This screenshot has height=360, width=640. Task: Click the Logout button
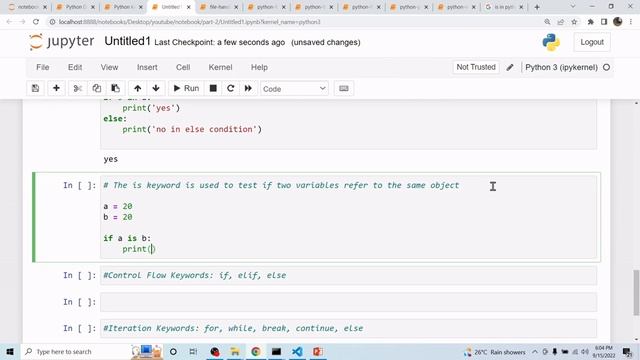point(592,42)
